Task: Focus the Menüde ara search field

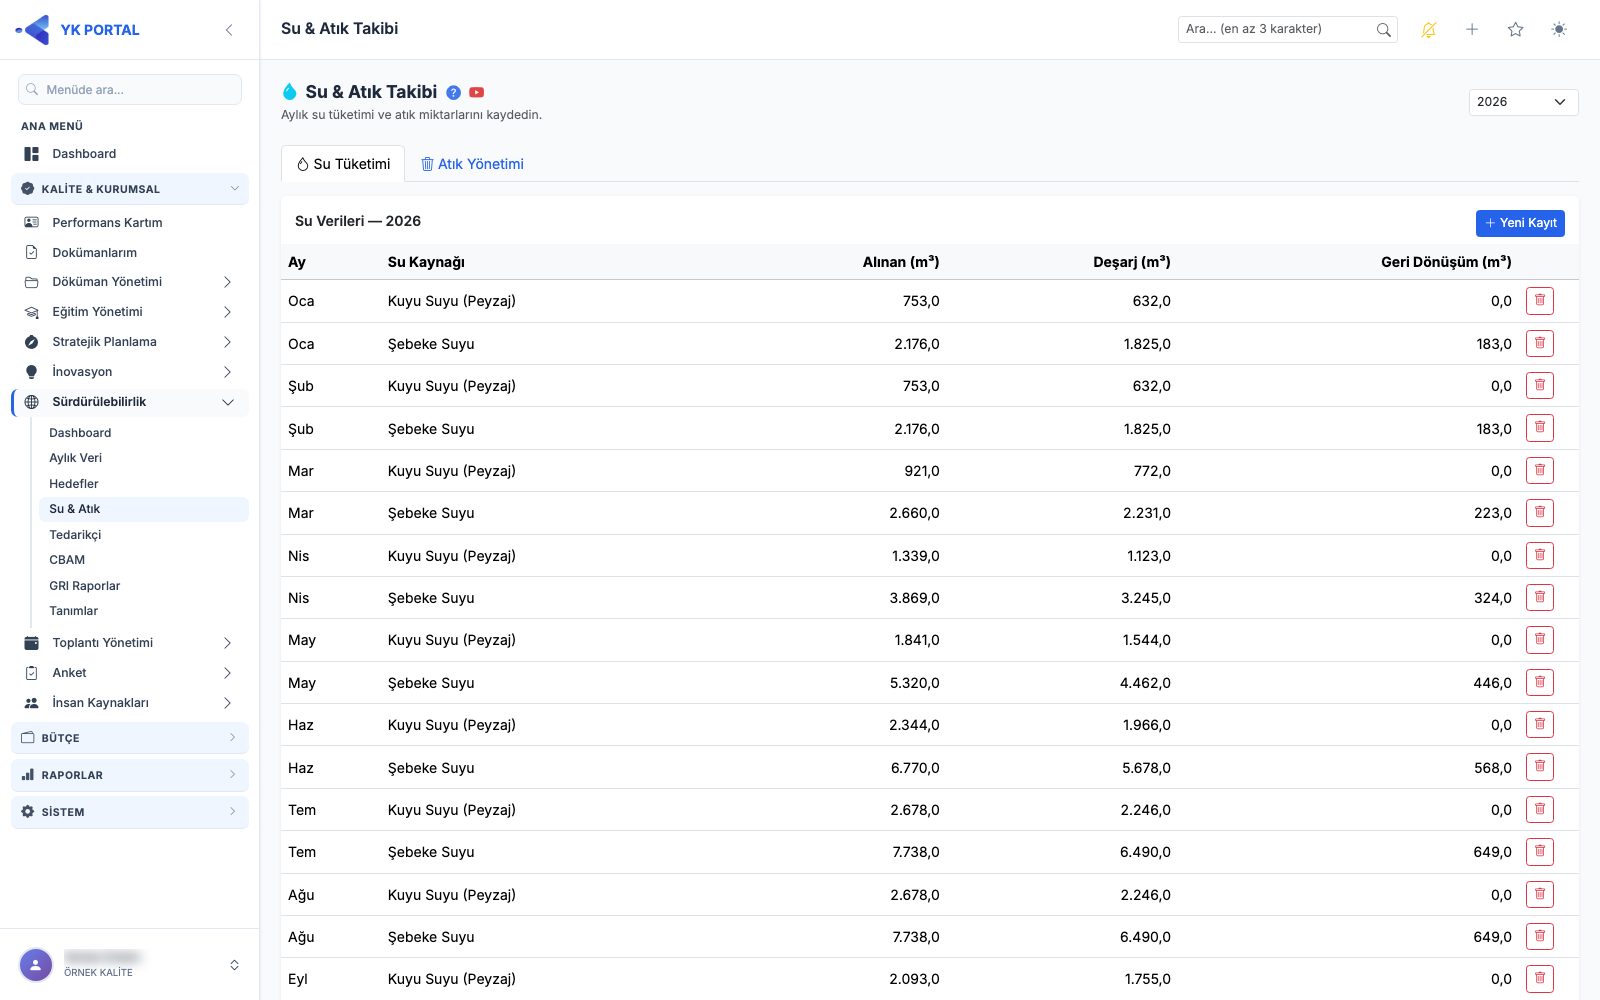Action: [130, 90]
